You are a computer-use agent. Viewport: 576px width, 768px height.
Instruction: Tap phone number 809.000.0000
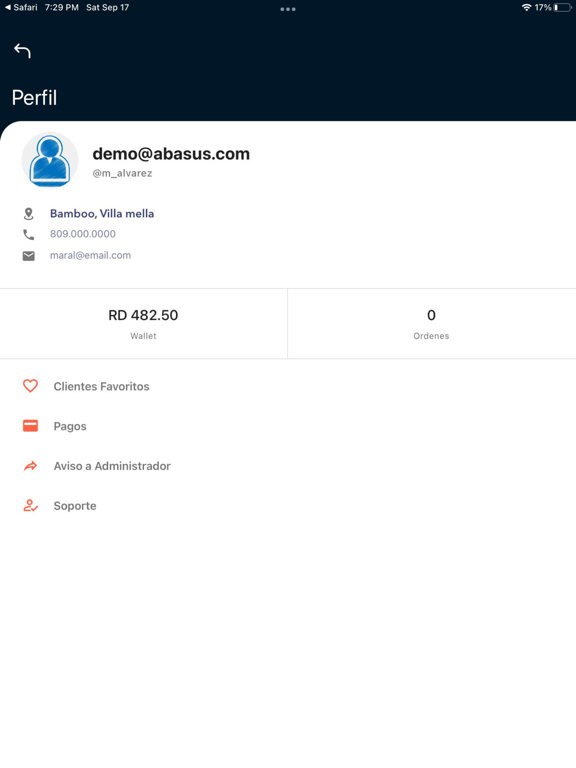pos(83,234)
